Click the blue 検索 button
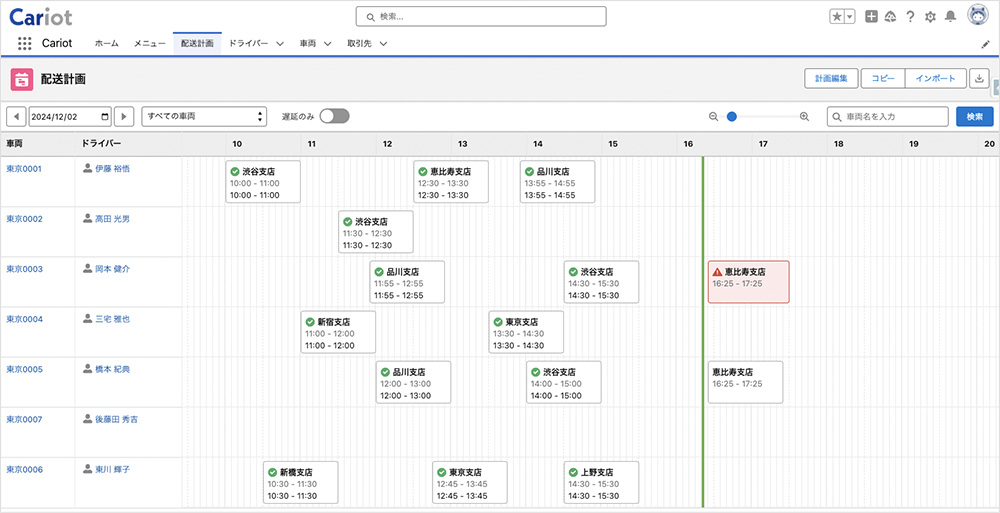 [974, 117]
